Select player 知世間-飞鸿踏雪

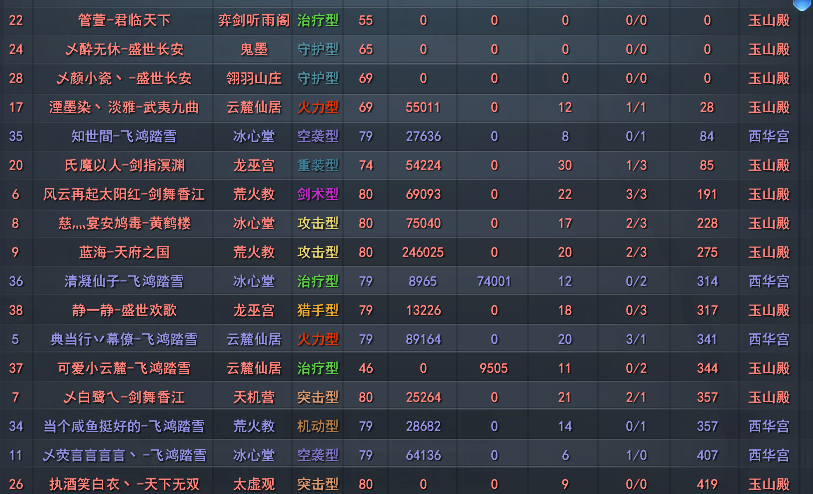point(124,136)
